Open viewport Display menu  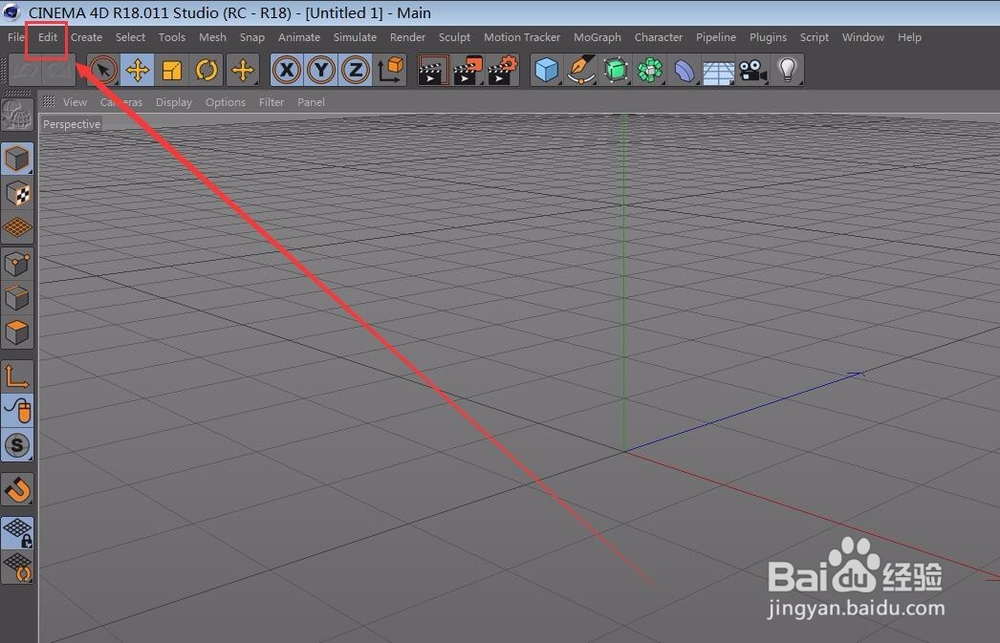[x=173, y=102]
